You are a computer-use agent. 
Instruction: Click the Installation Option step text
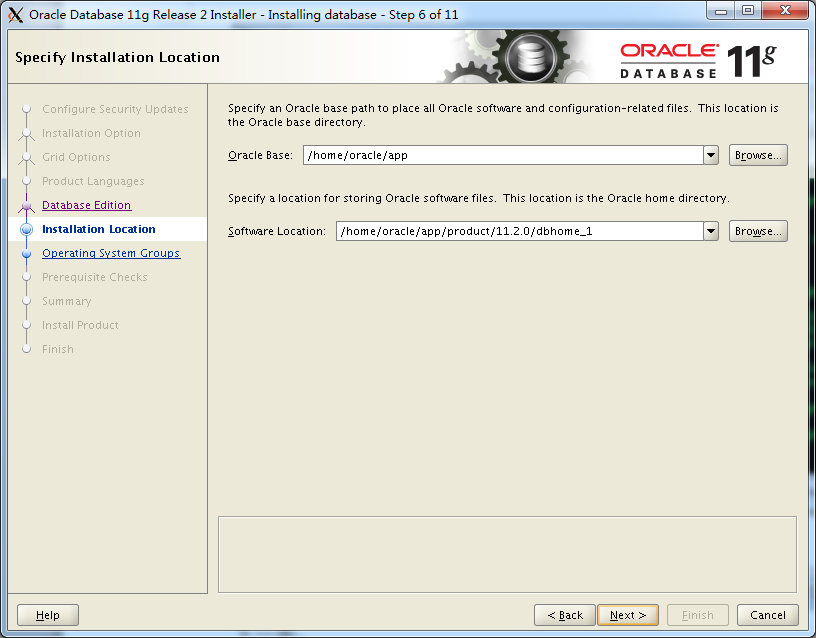[x=91, y=133]
